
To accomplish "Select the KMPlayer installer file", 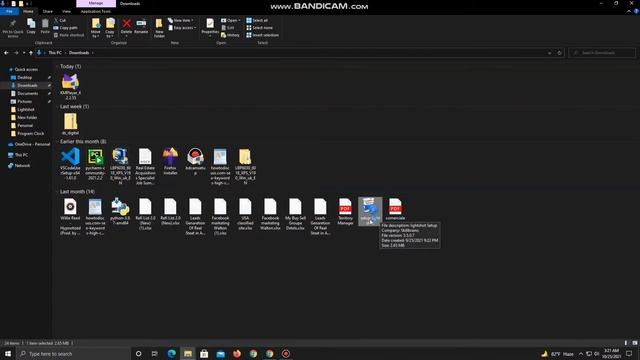I will click(70, 87).
